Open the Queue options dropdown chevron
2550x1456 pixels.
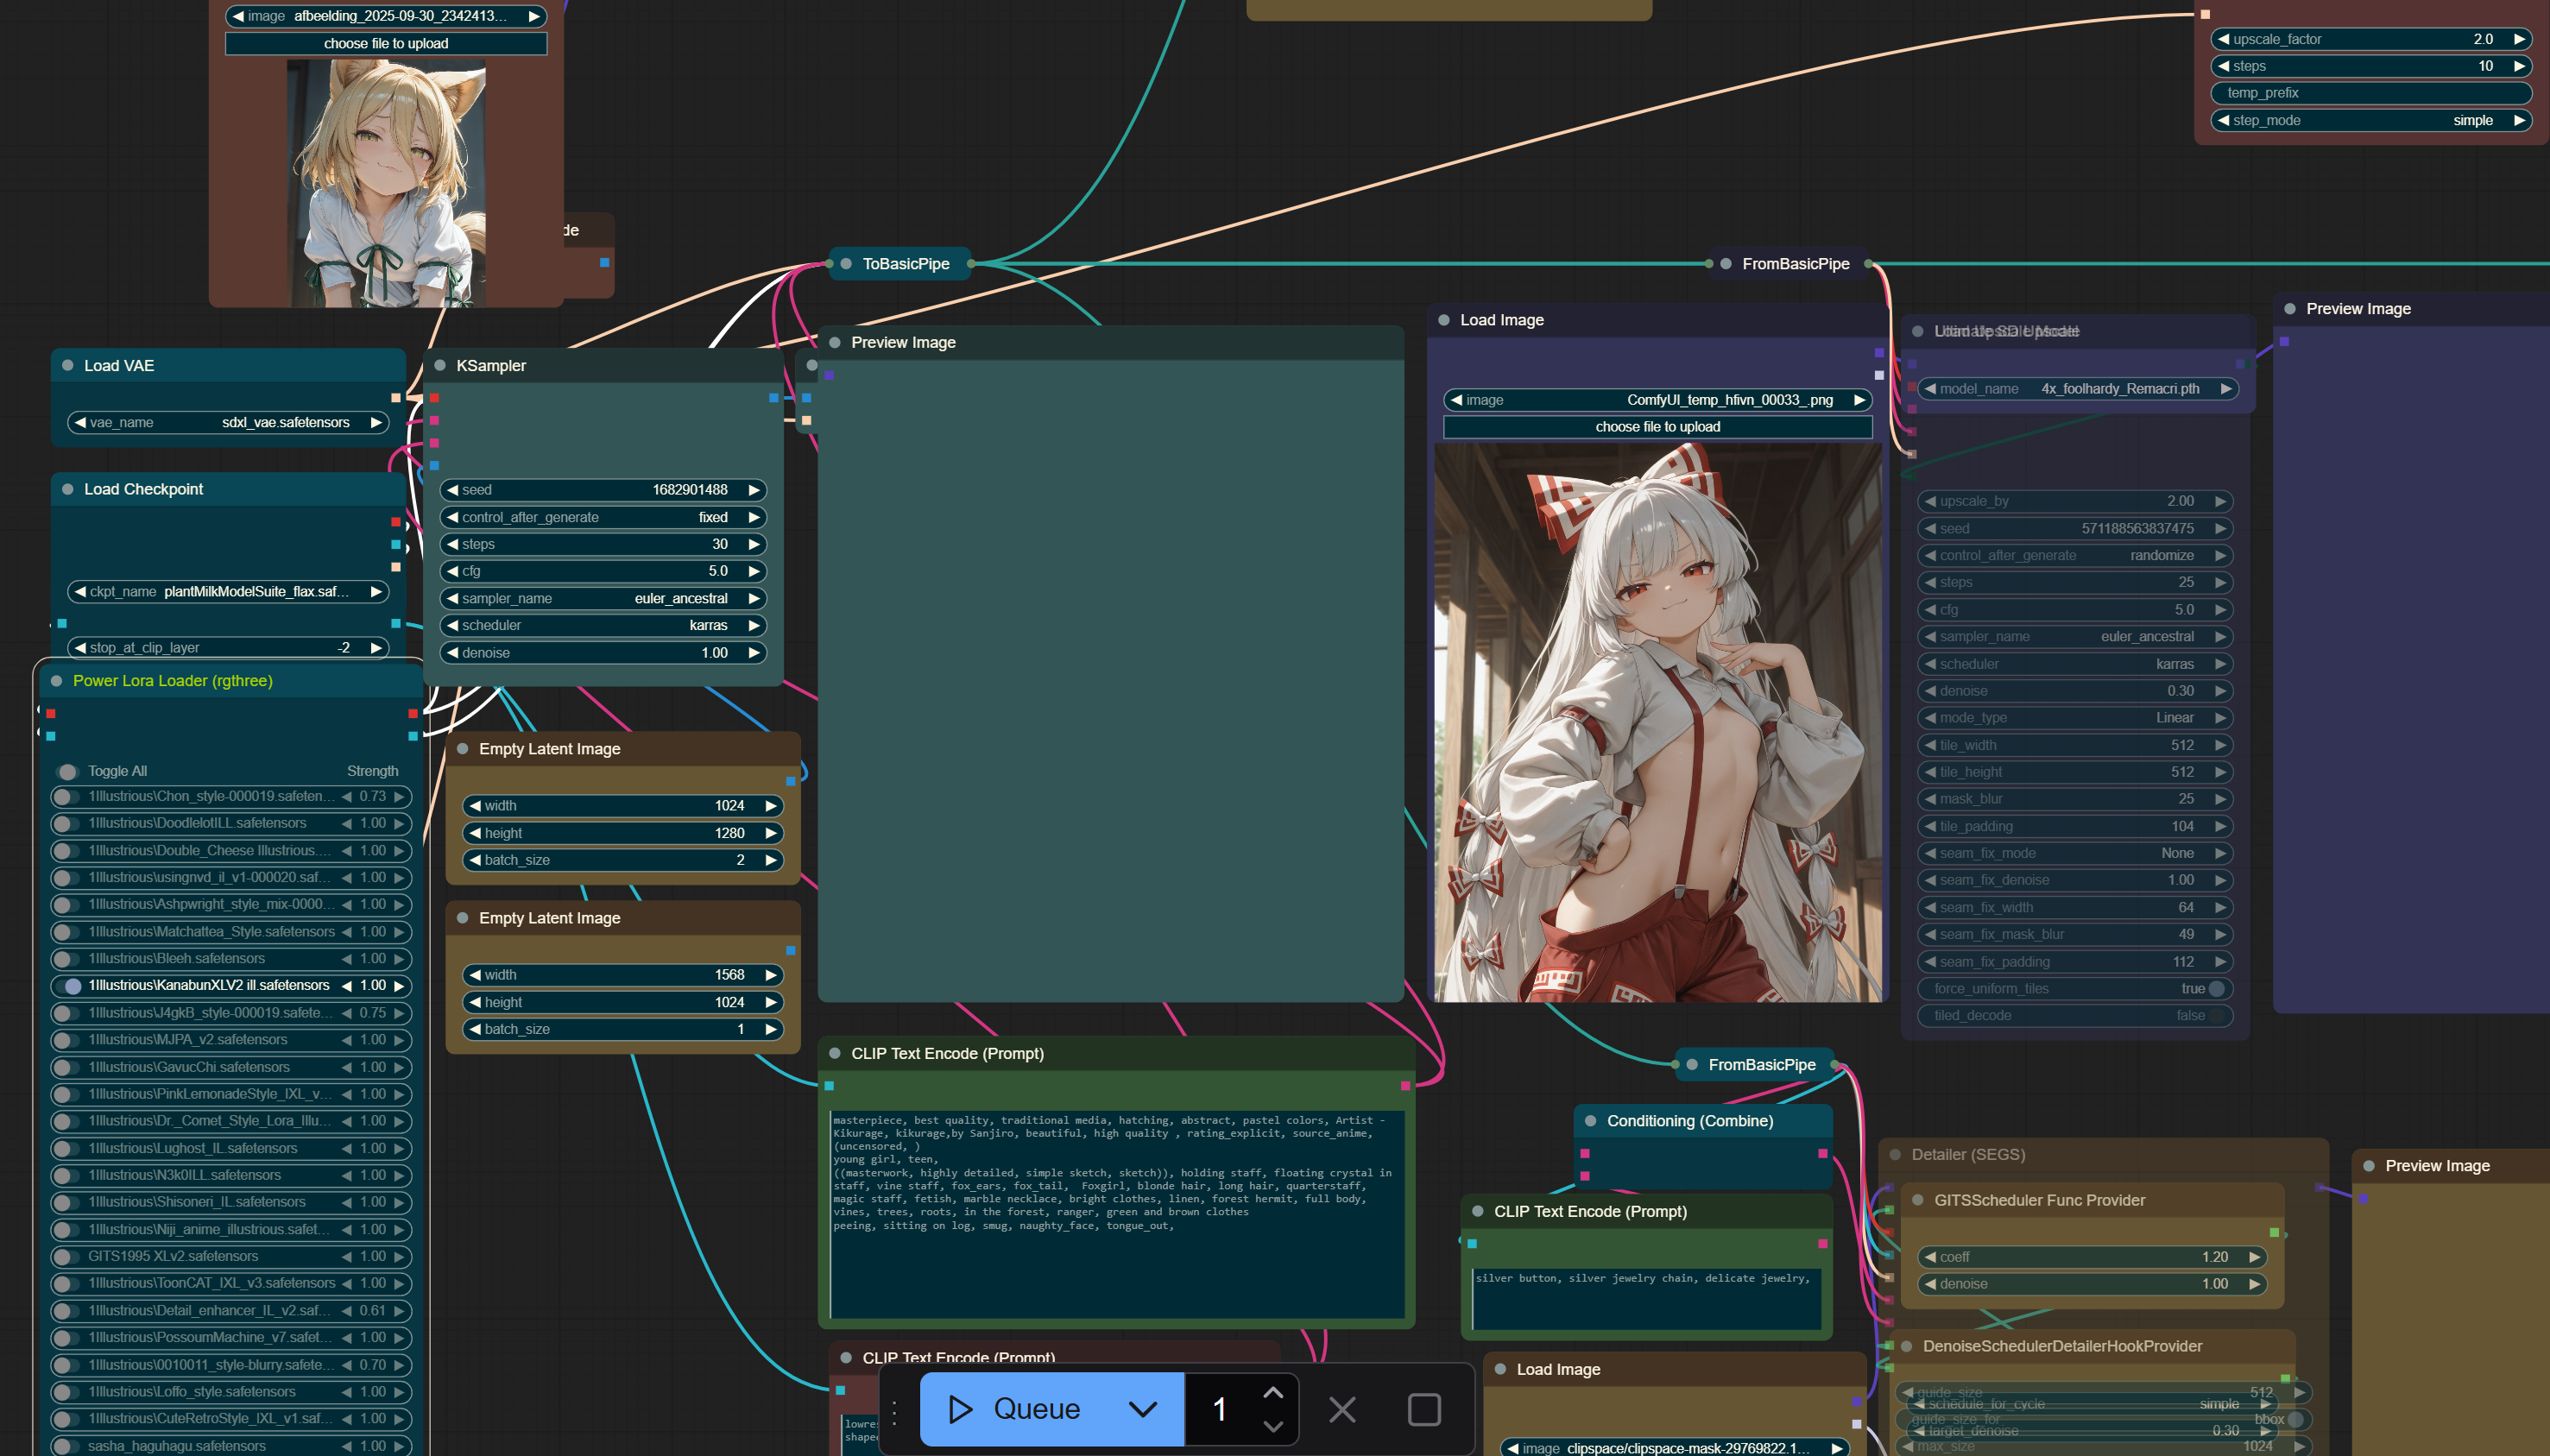tap(1142, 1409)
